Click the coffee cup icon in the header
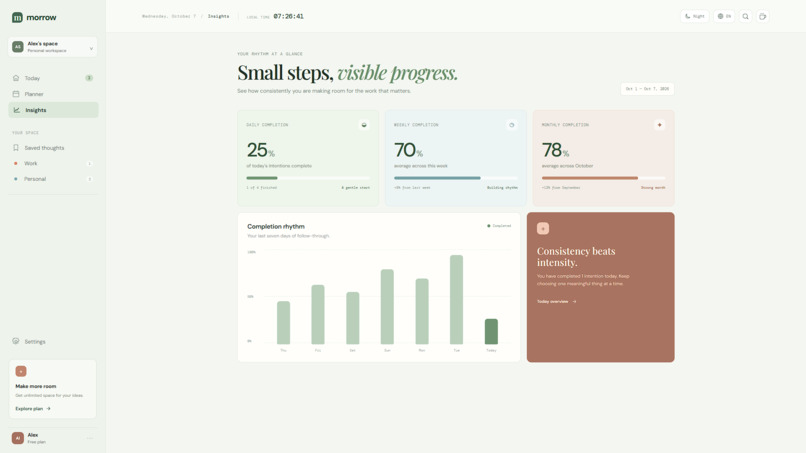The width and height of the screenshot is (806, 453). pyautogui.click(x=763, y=16)
